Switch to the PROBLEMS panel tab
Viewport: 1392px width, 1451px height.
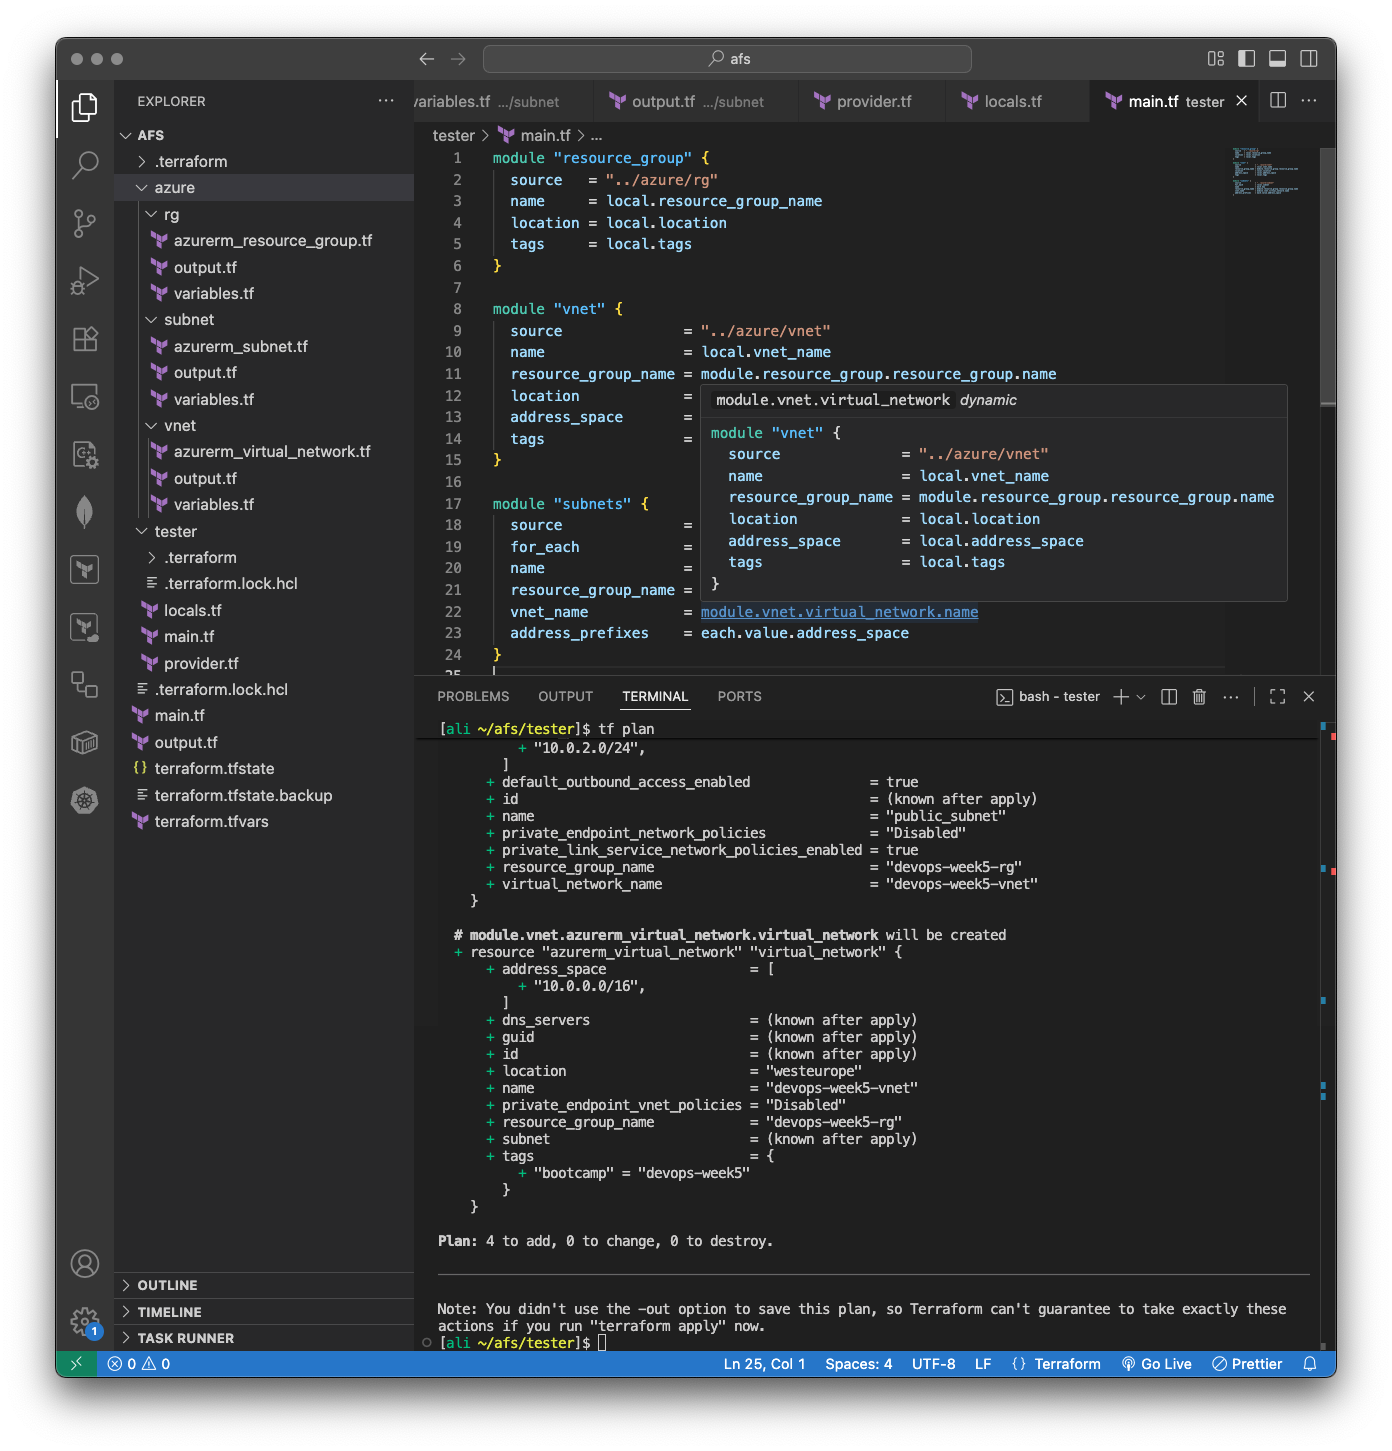tap(473, 697)
